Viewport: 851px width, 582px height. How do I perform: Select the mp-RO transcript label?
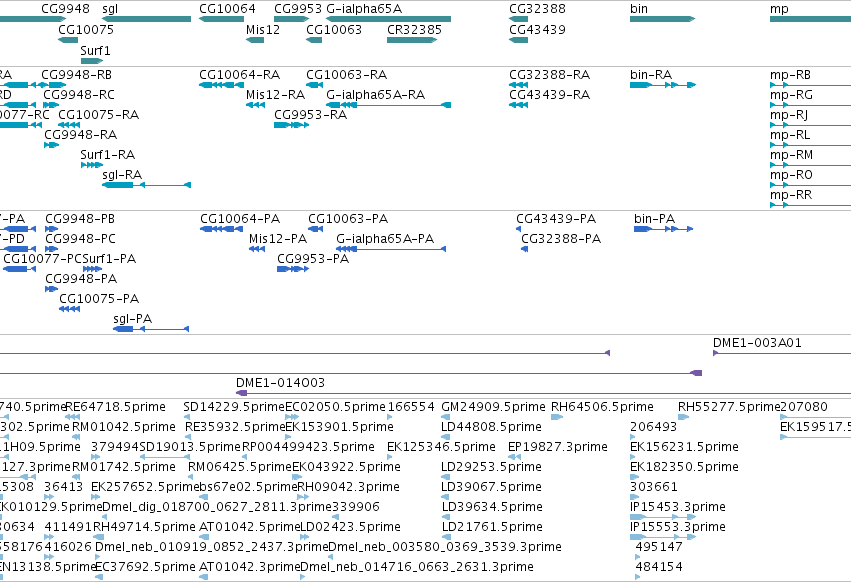click(x=791, y=175)
